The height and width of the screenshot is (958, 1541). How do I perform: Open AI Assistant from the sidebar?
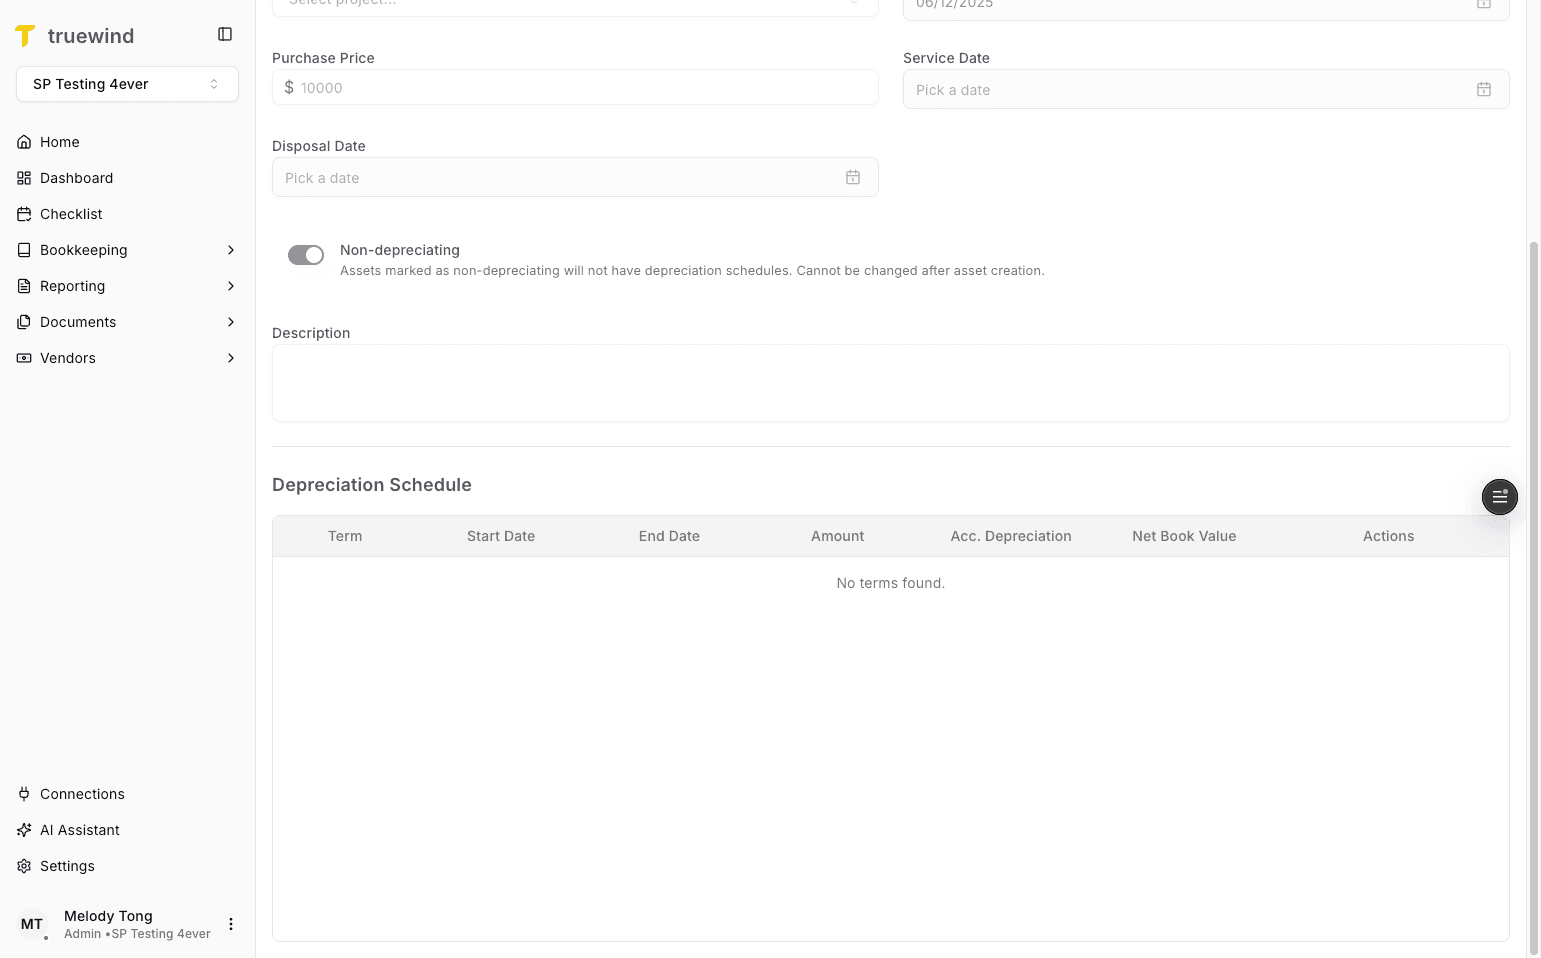pyautogui.click(x=80, y=829)
